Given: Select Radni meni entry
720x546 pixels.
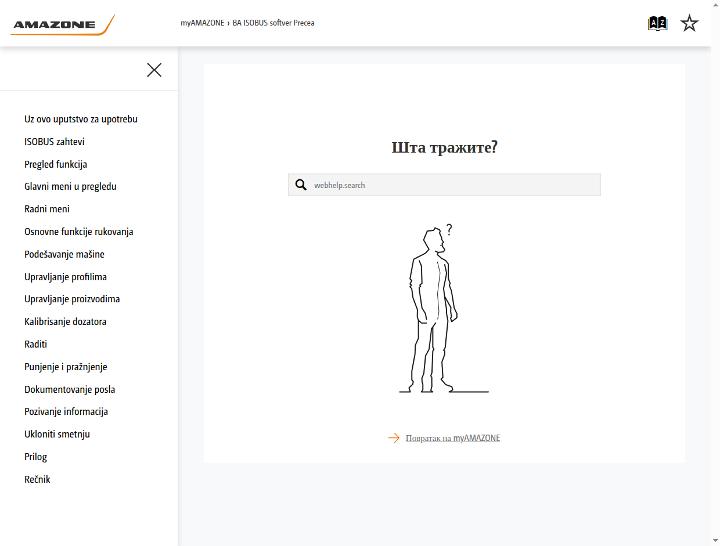Looking at the screenshot, I should tap(47, 209).
